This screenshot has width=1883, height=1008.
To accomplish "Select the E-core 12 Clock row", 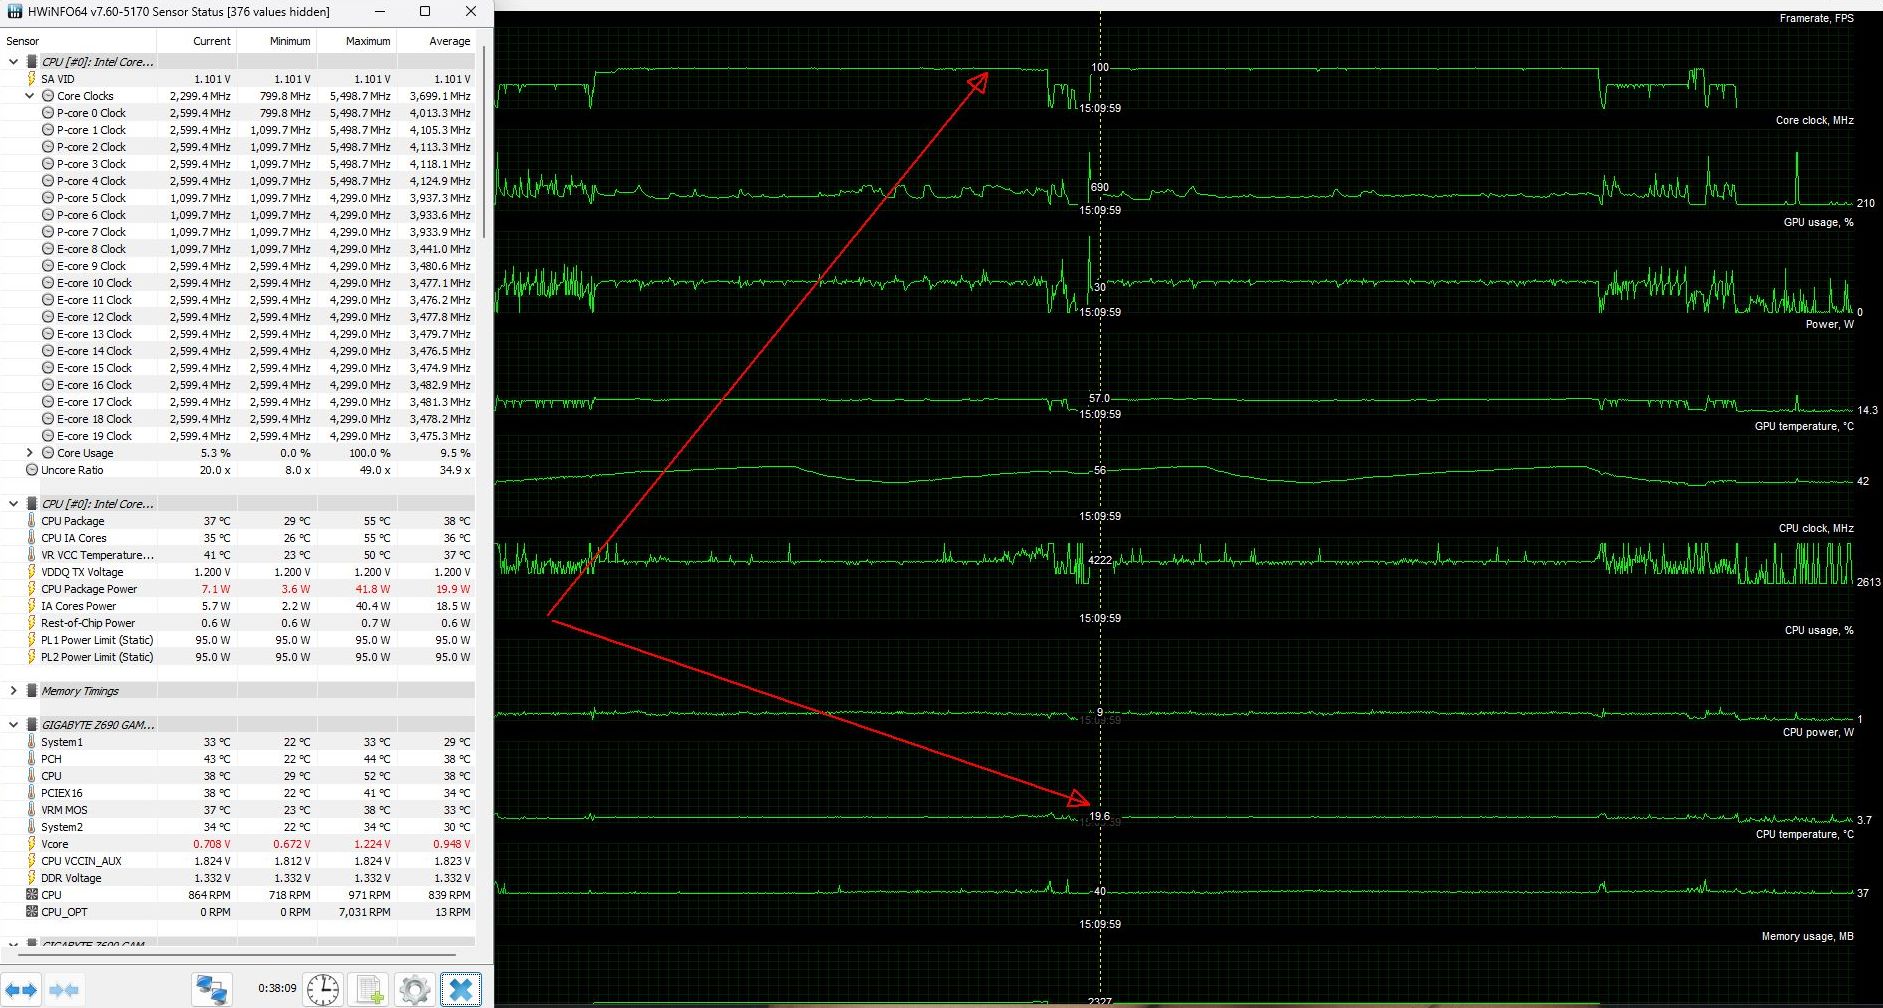I will coord(238,317).
